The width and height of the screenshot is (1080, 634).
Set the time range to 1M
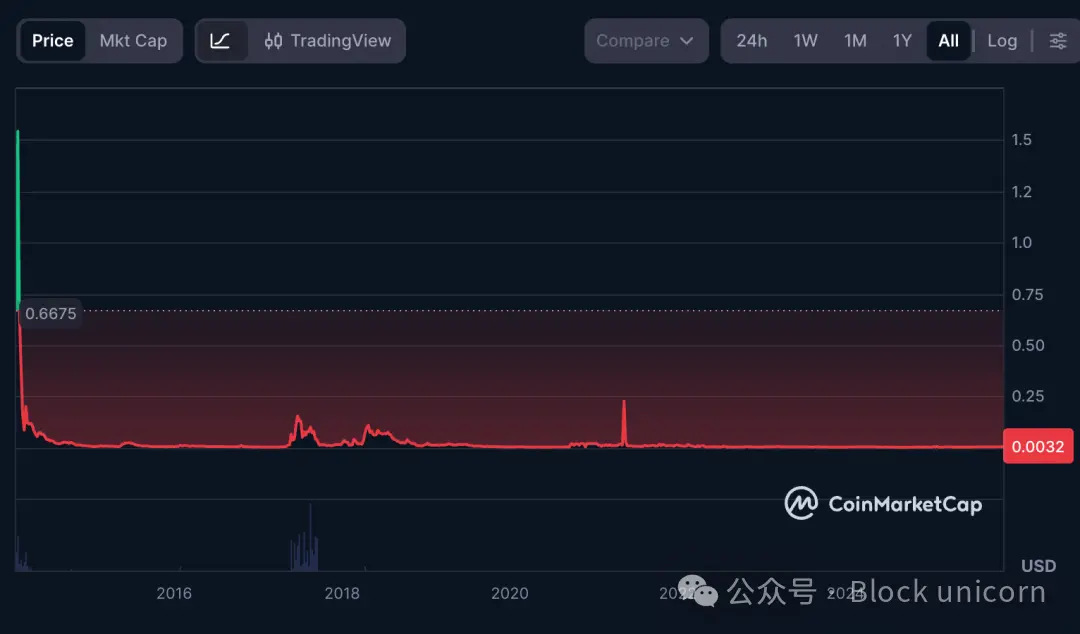click(x=855, y=41)
